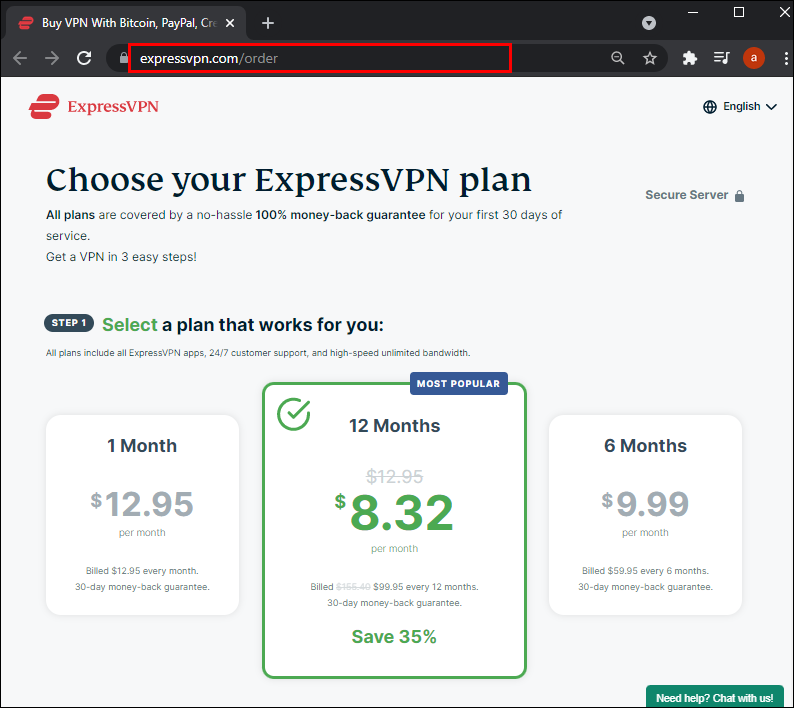This screenshot has width=794, height=708.
Task: Expand the English language dropdown chevron
Action: point(771,107)
